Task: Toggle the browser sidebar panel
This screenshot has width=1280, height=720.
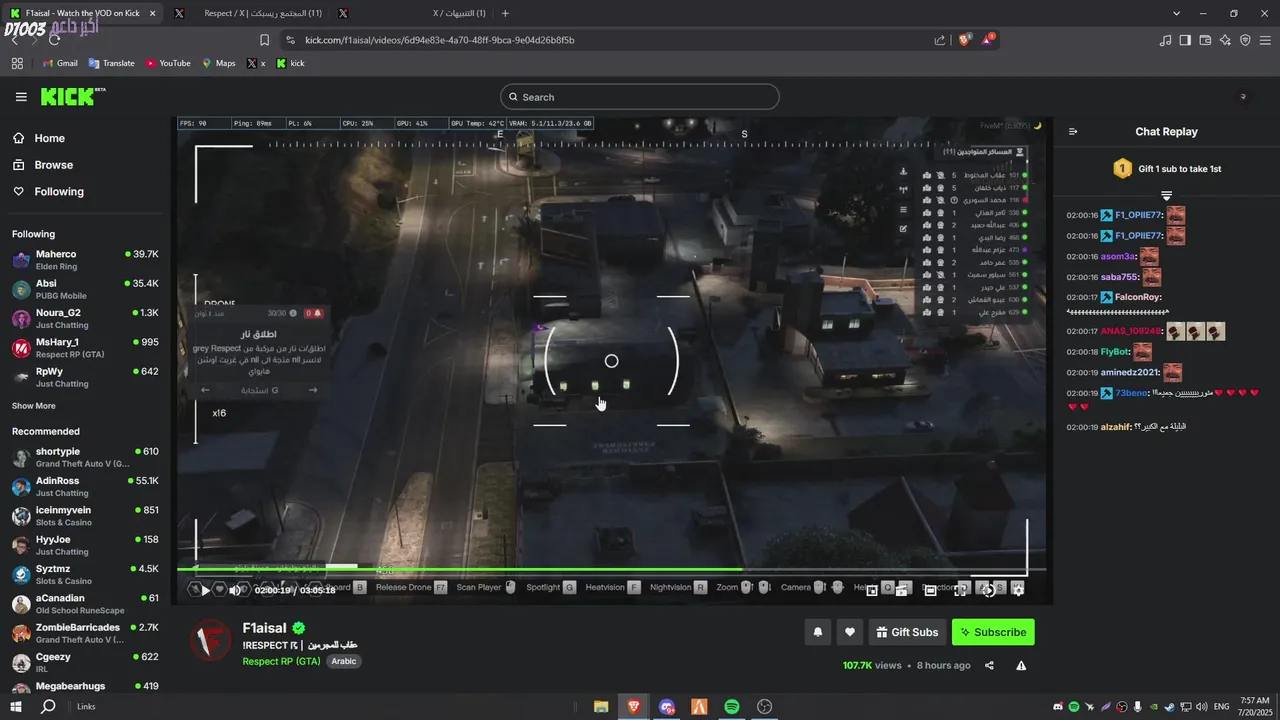Action: pos(1185,40)
